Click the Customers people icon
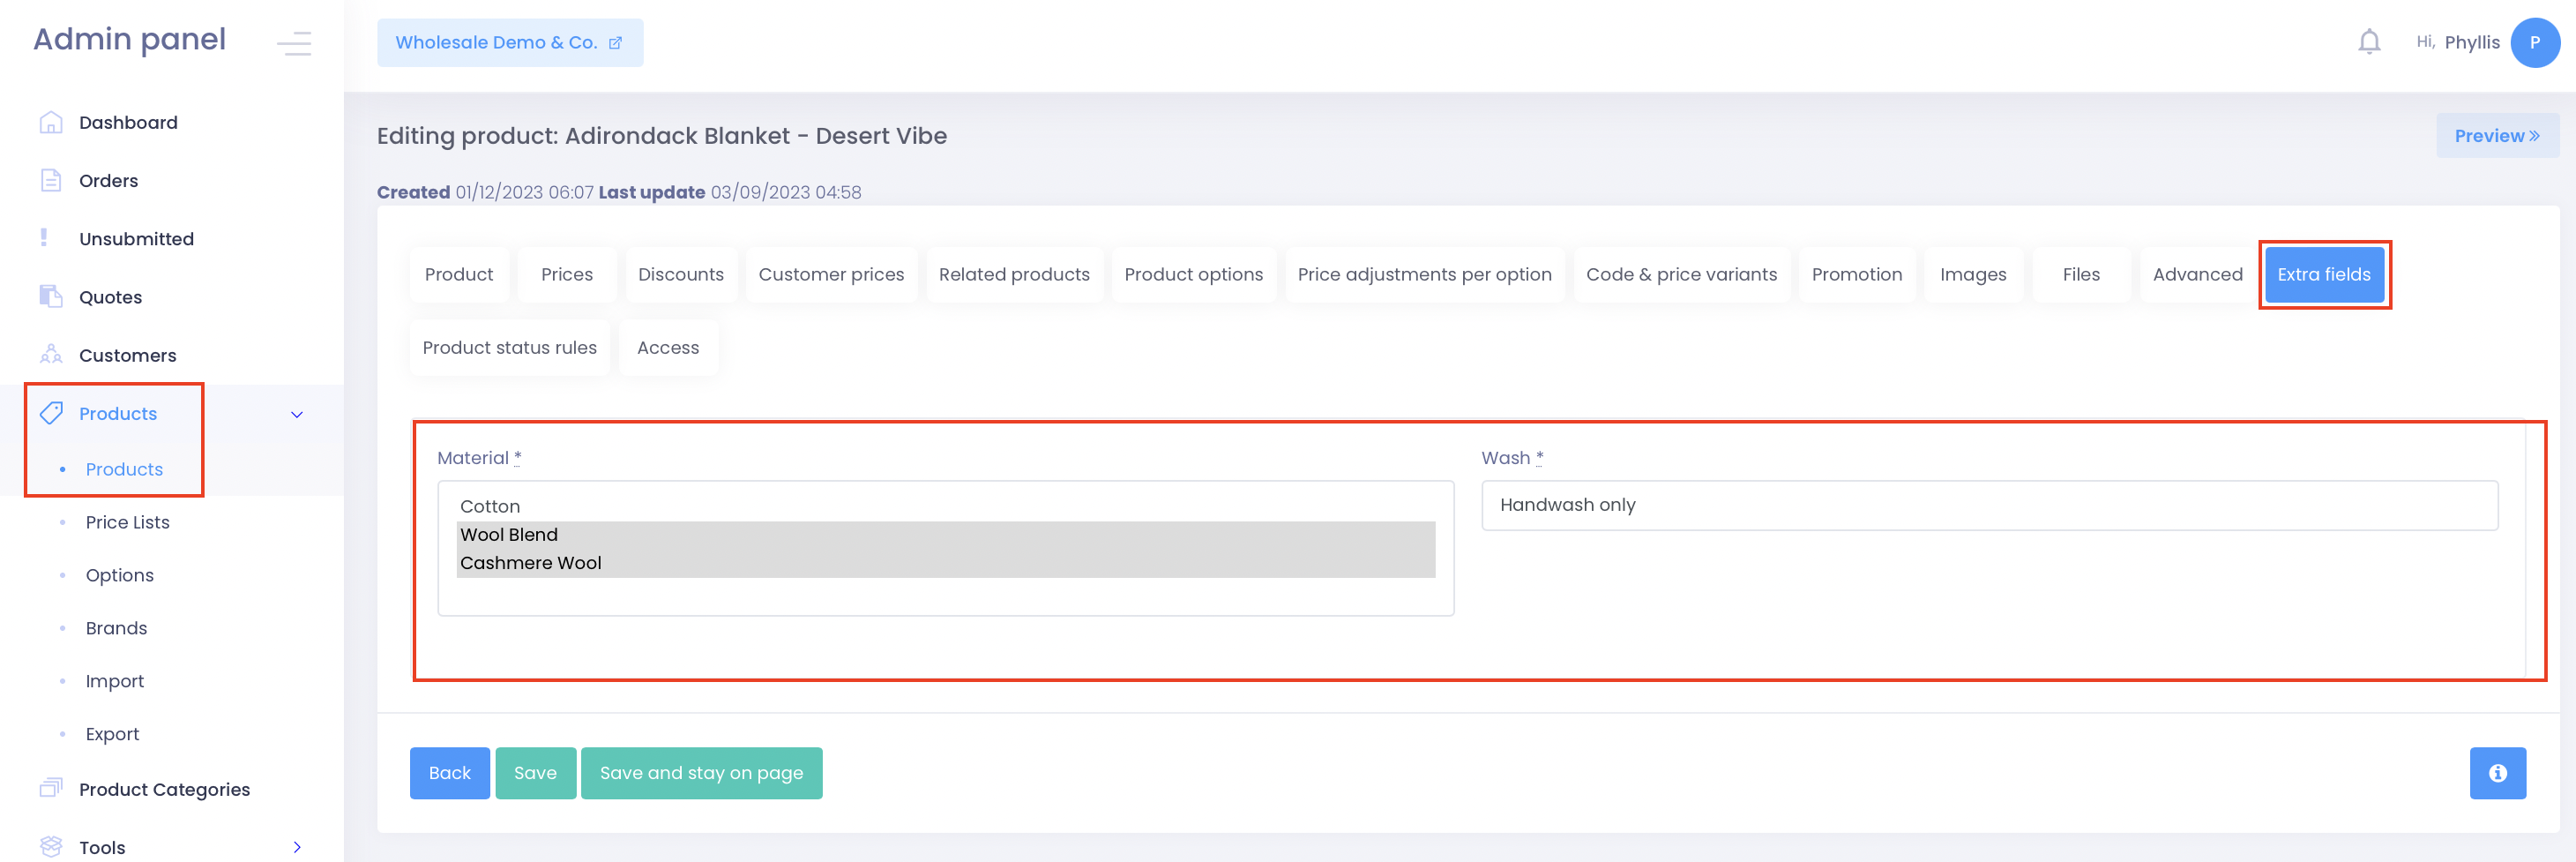The height and width of the screenshot is (862, 2576). pyautogui.click(x=51, y=355)
